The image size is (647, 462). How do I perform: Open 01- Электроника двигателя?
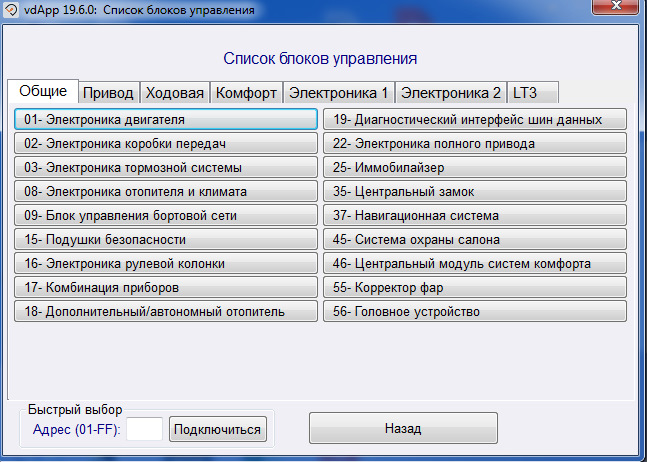(x=166, y=119)
